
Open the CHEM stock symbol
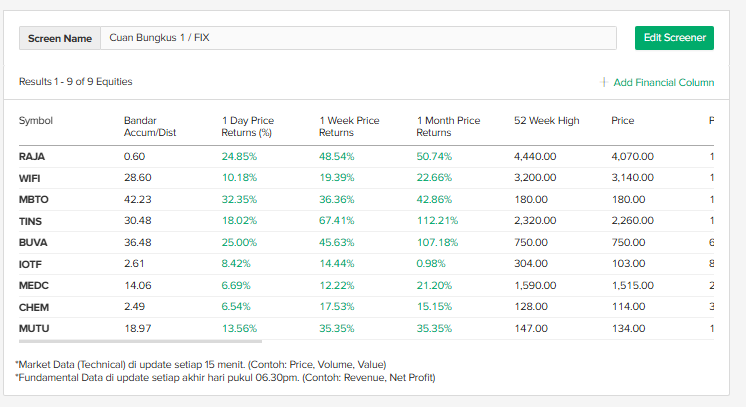[34, 306]
